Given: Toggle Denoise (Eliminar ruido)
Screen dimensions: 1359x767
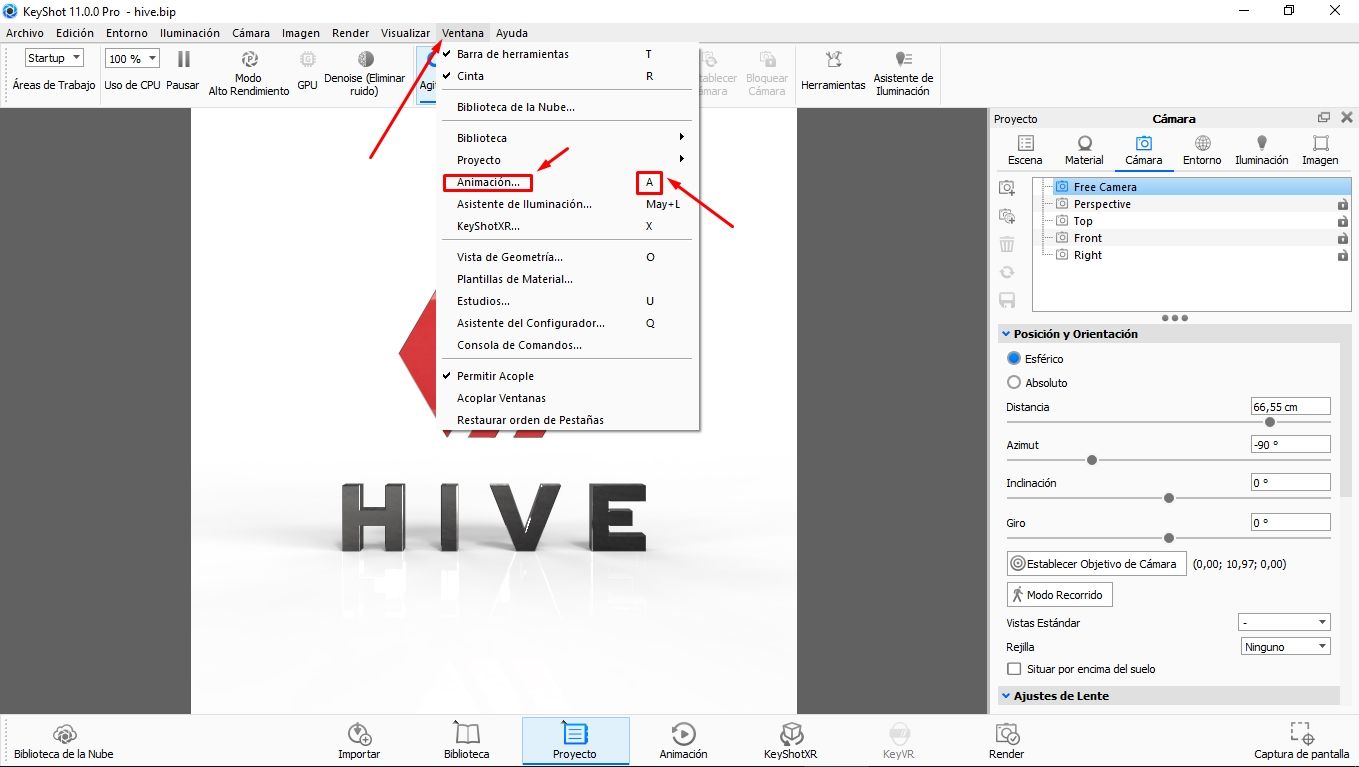Looking at the screenshot, I should (x=365, y=74).
